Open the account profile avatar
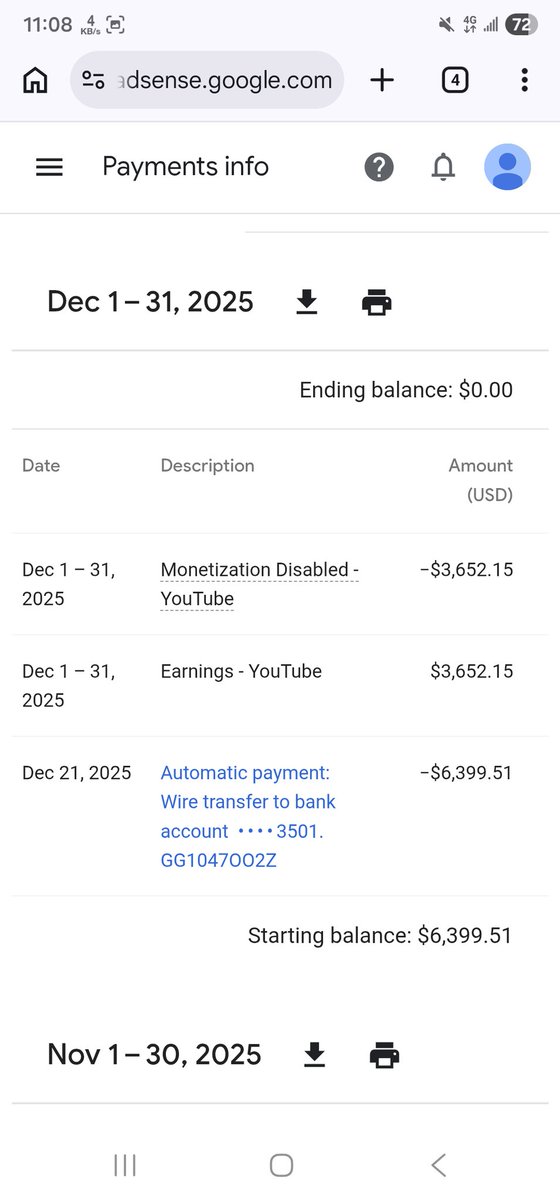 (508, 167)
